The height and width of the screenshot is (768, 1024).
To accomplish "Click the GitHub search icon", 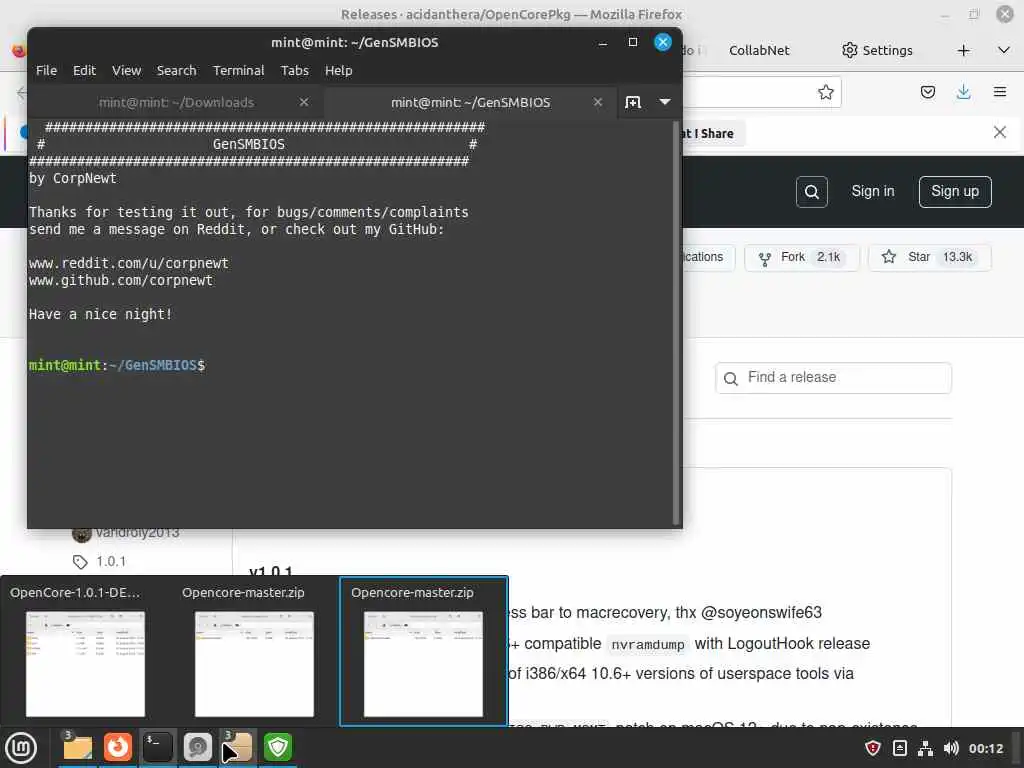I will [x=812, y=192].
